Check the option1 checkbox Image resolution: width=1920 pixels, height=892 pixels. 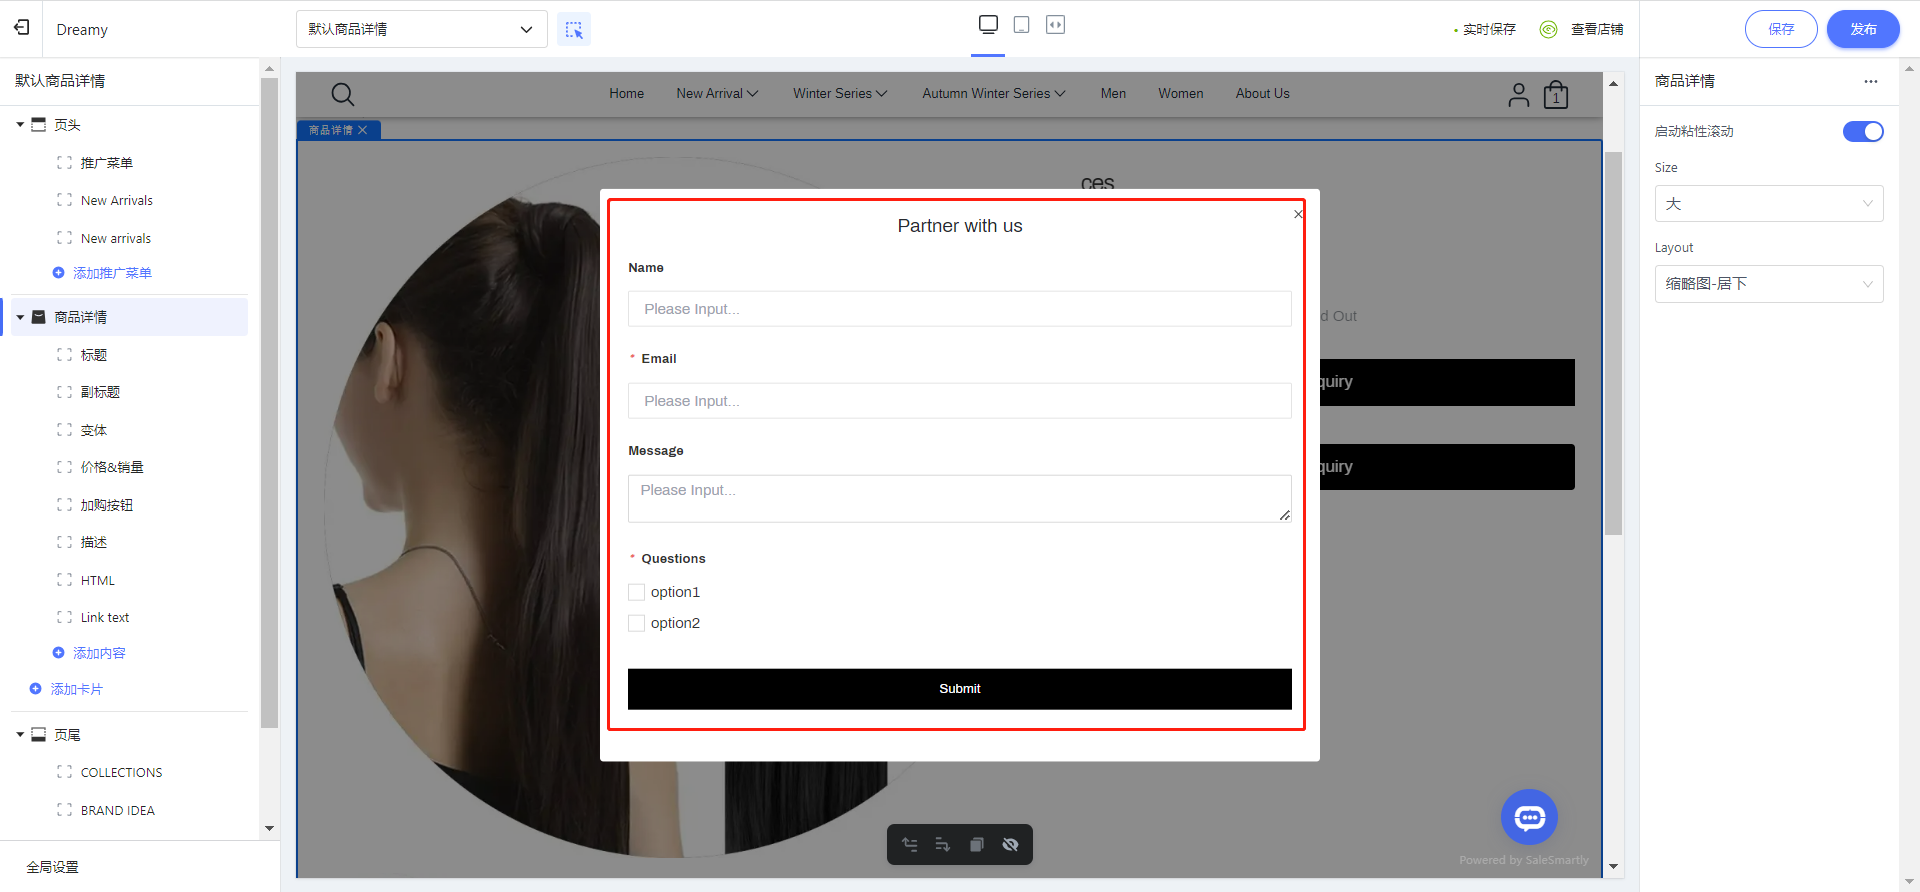click(636, 592)
